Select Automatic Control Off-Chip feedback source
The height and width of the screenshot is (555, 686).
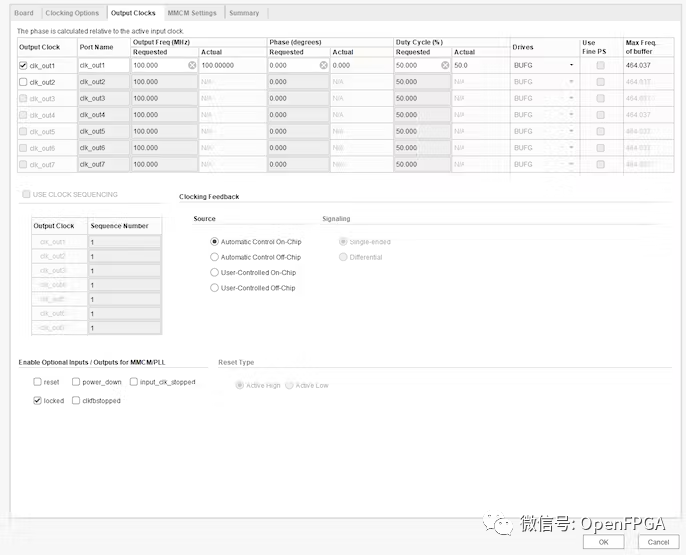click(214, 257)
